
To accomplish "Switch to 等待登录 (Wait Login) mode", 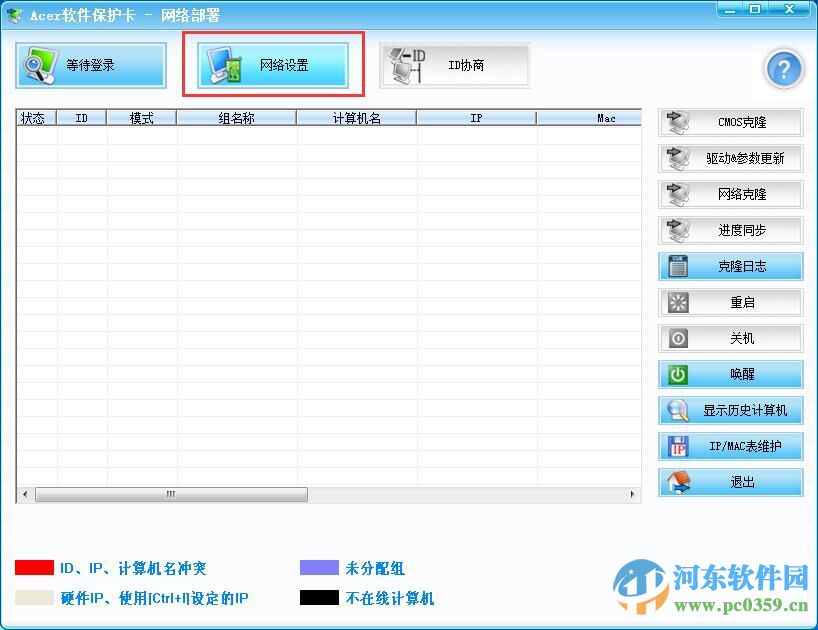I will coord(91,63).
